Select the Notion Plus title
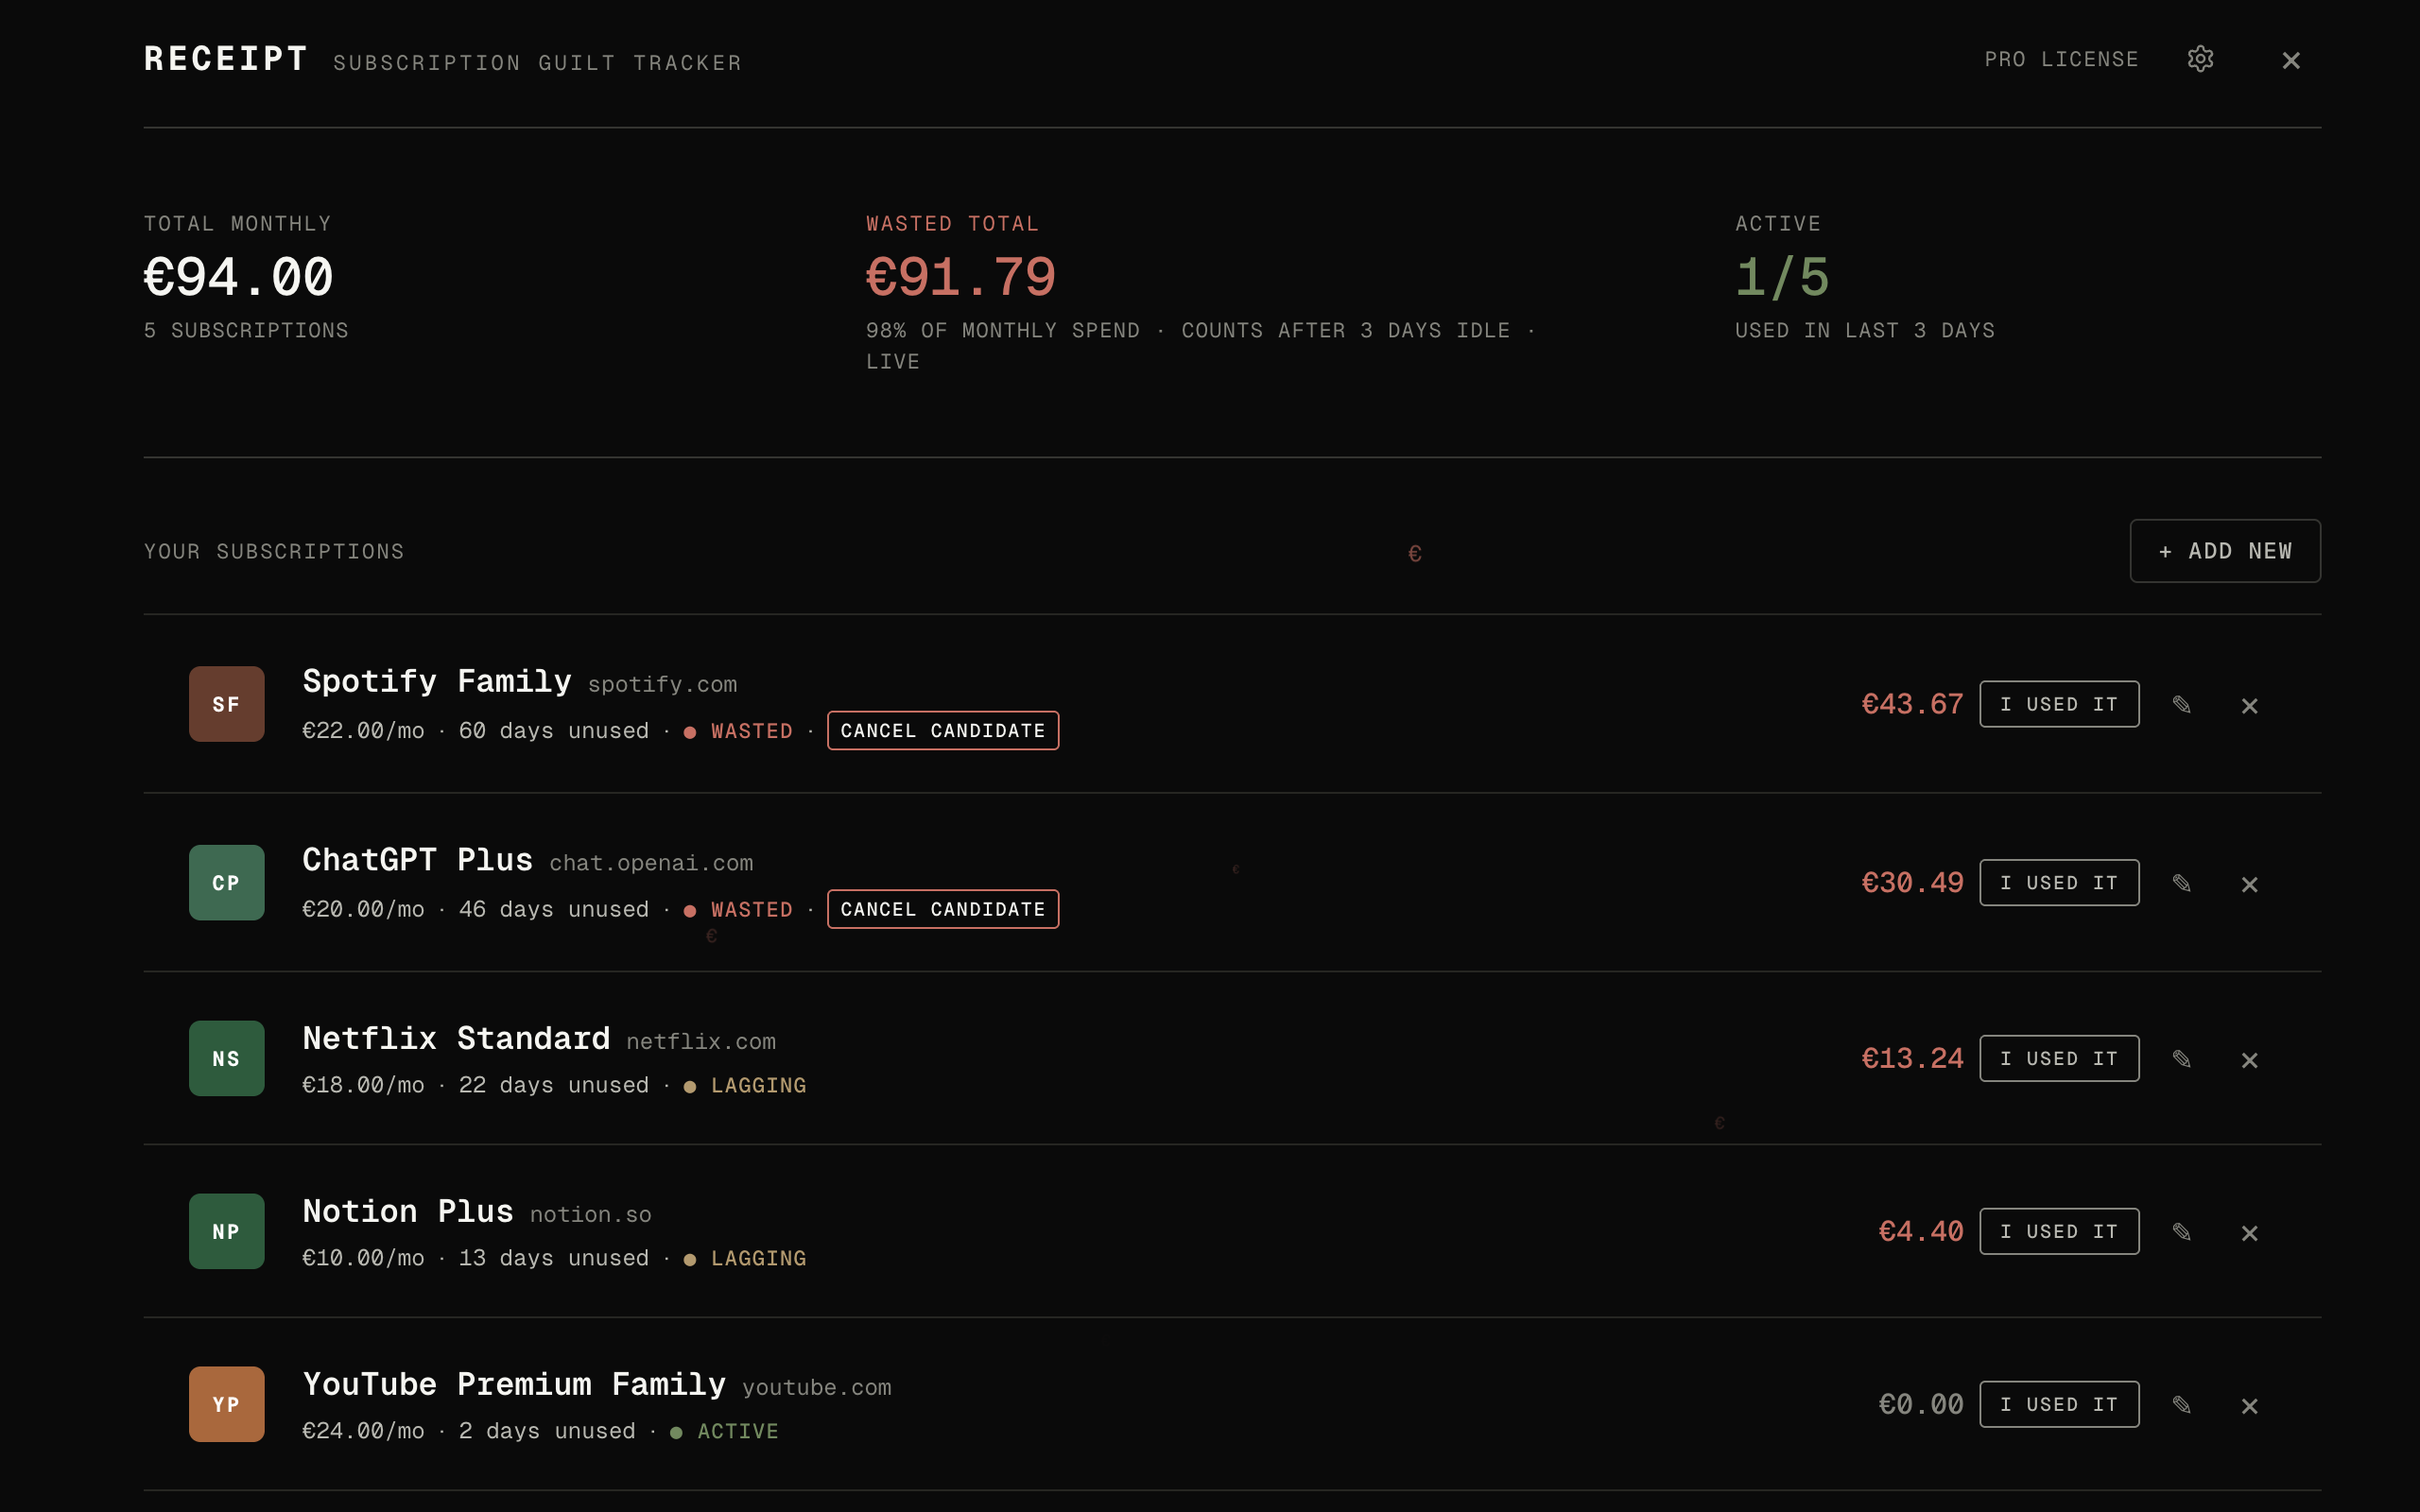 pos(408,1211)
